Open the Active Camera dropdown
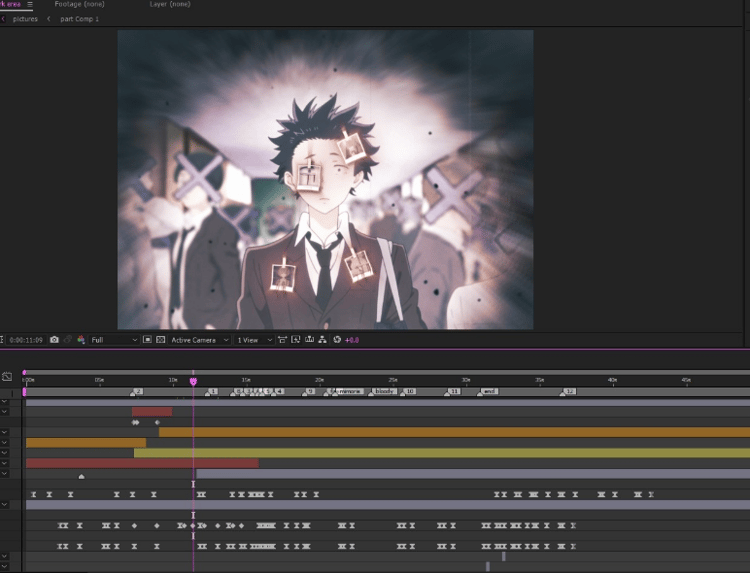The height and width of the screenshot is (573, 750). 200,340
